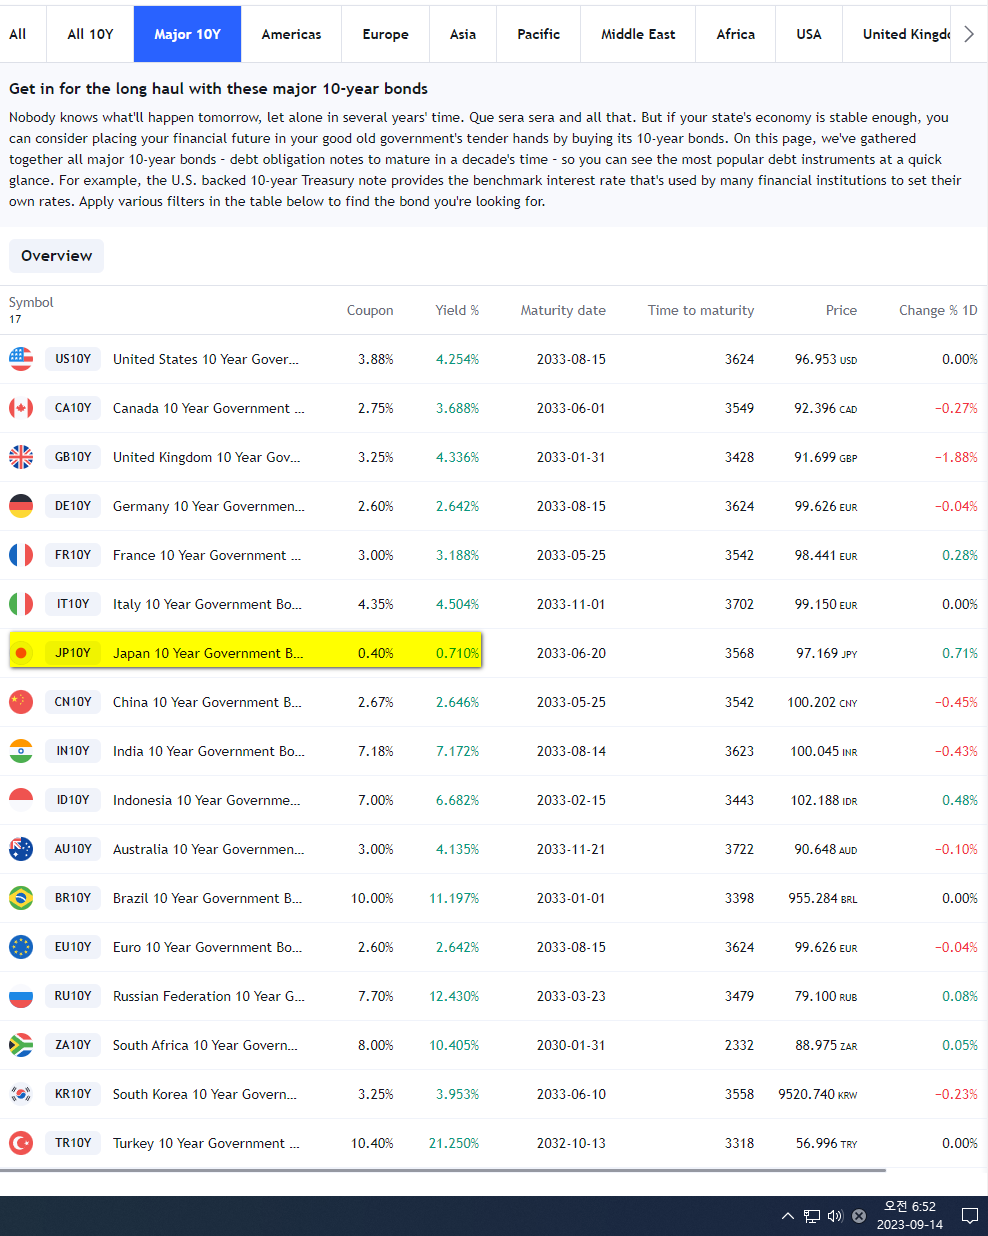The height and width of the screenshot is (1236, 988).
Task: Open the CA10Y symbol link
Action: click(73, 408)
